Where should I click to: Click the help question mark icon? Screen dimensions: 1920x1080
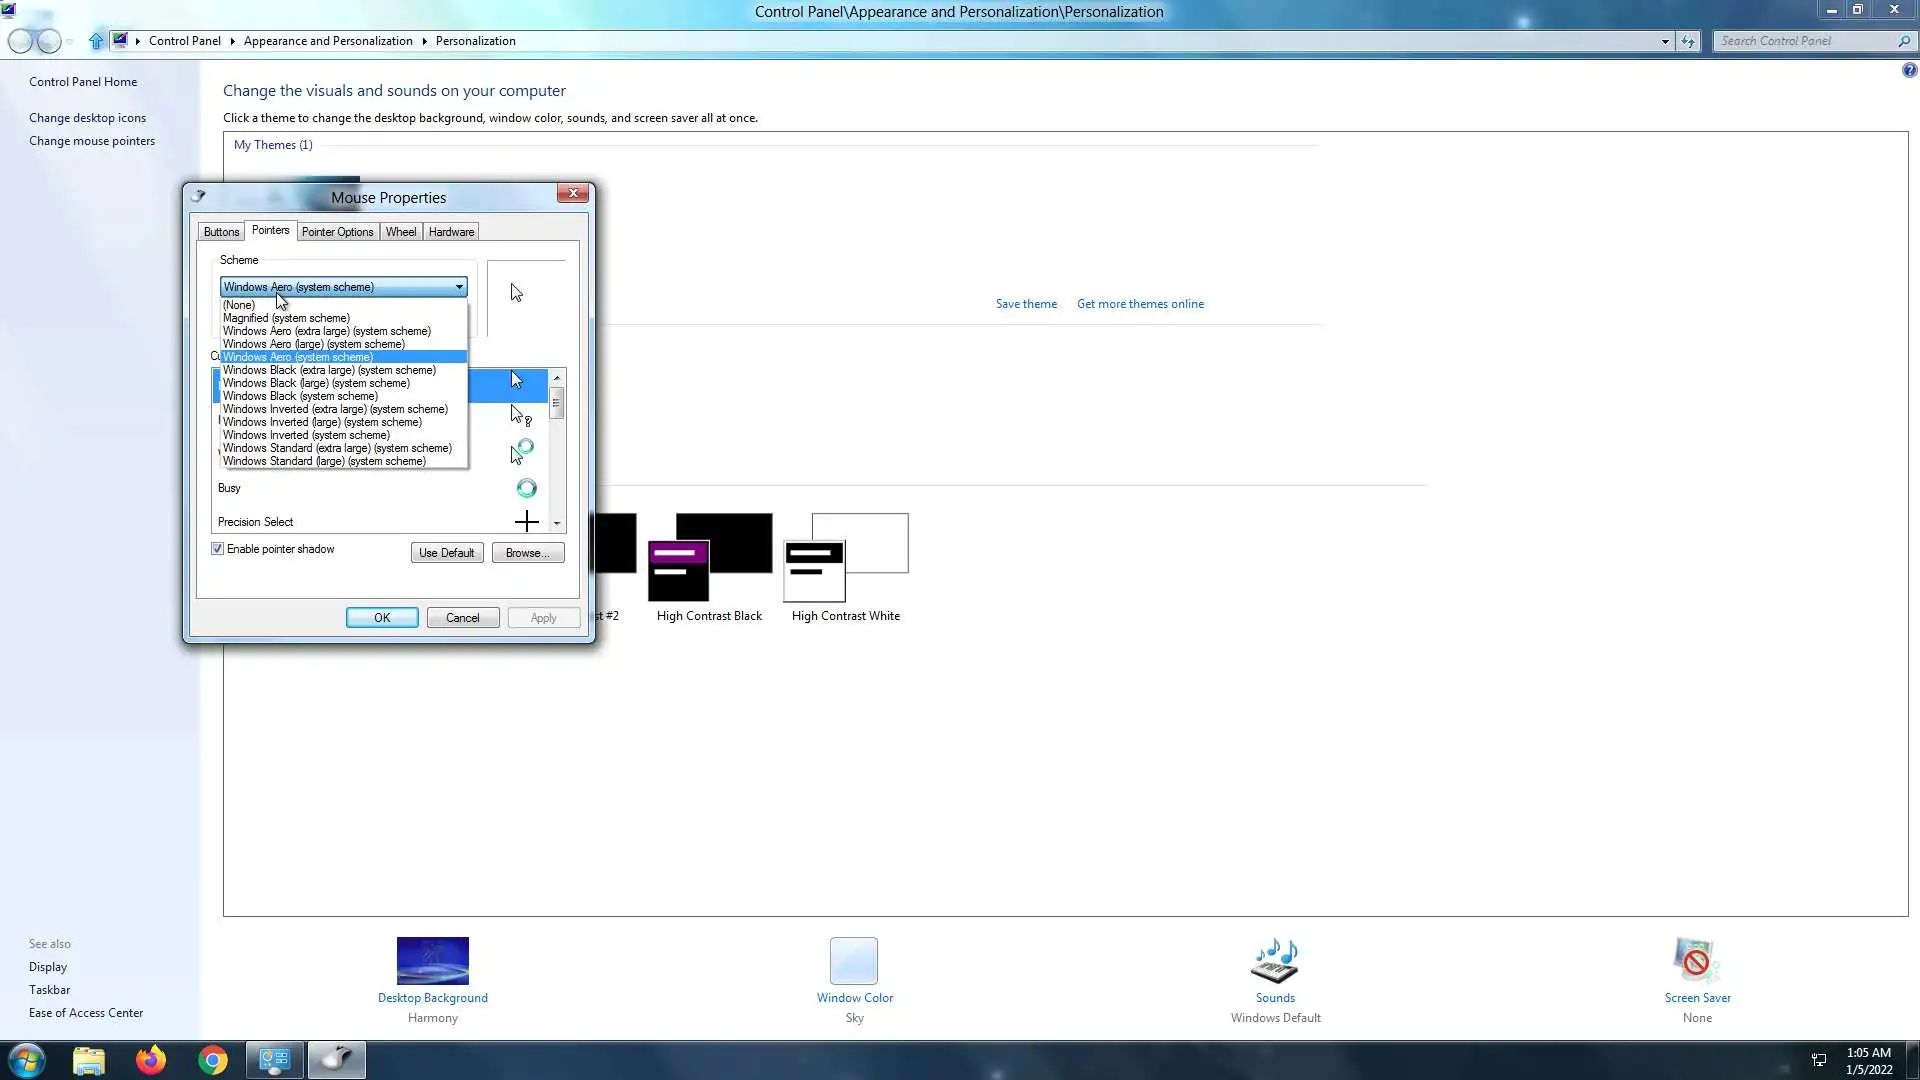(1909, 70)
